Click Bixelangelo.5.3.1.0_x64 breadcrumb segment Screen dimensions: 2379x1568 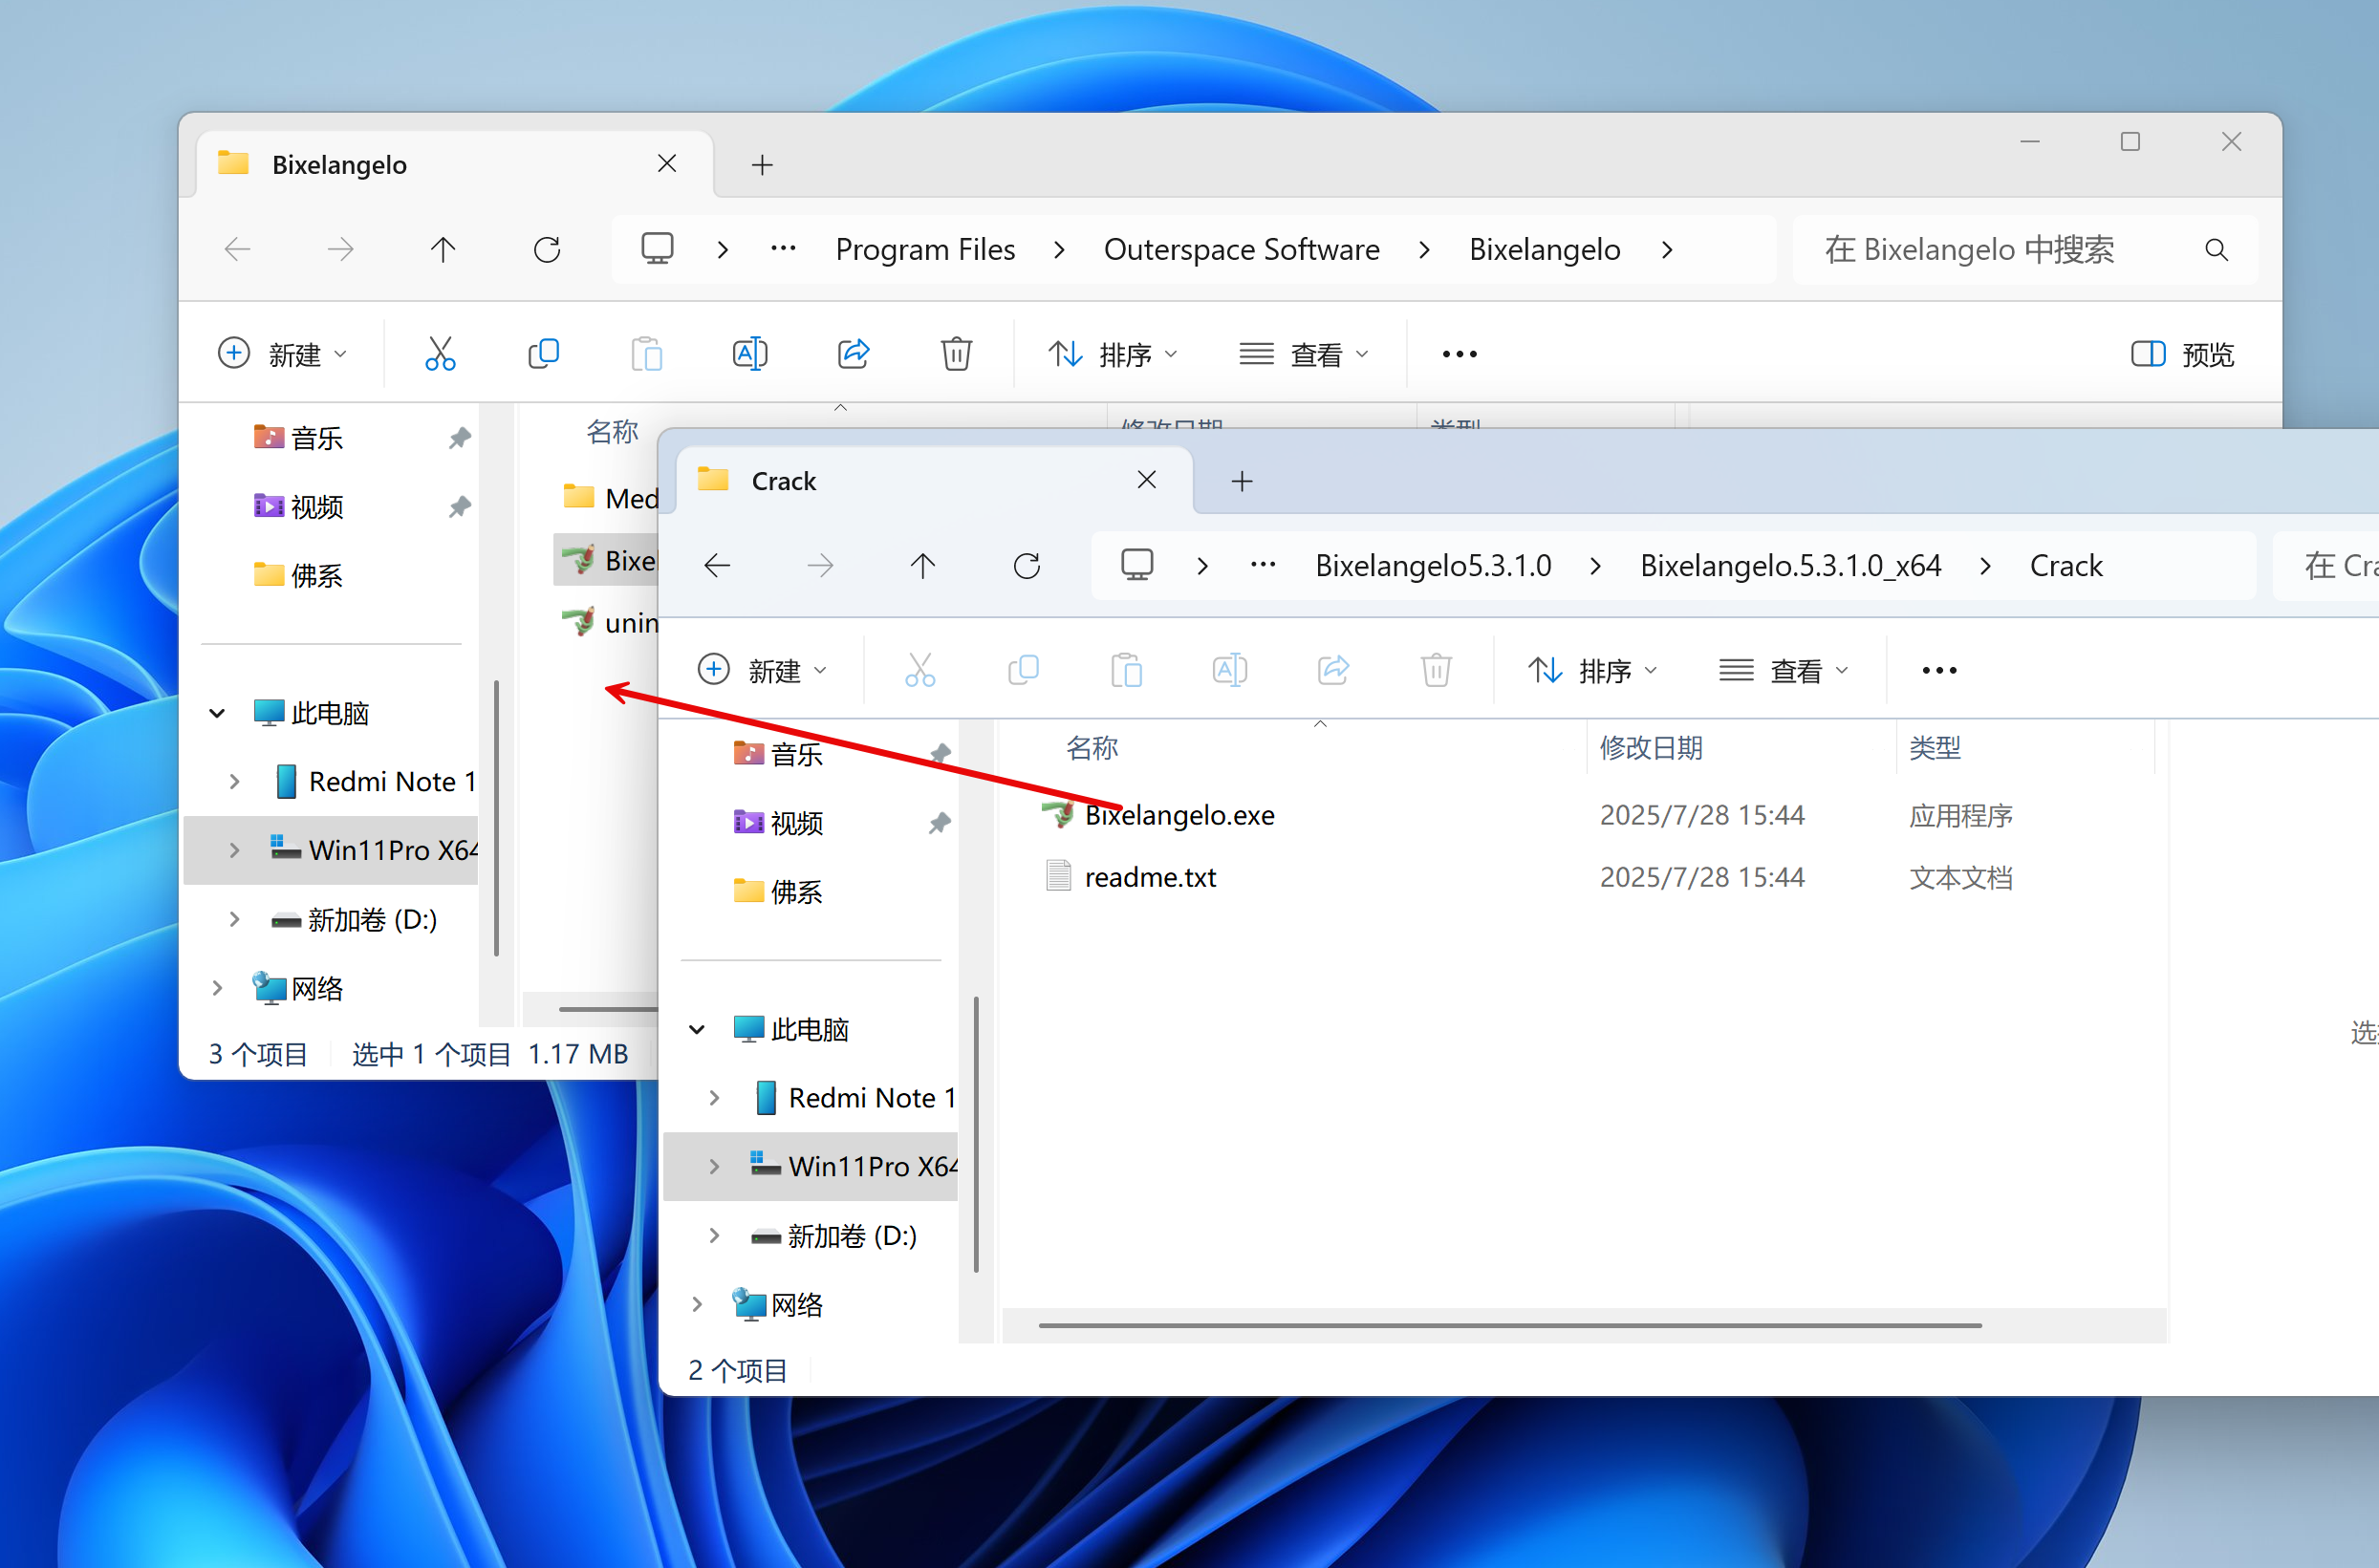tap(1790, 566)
